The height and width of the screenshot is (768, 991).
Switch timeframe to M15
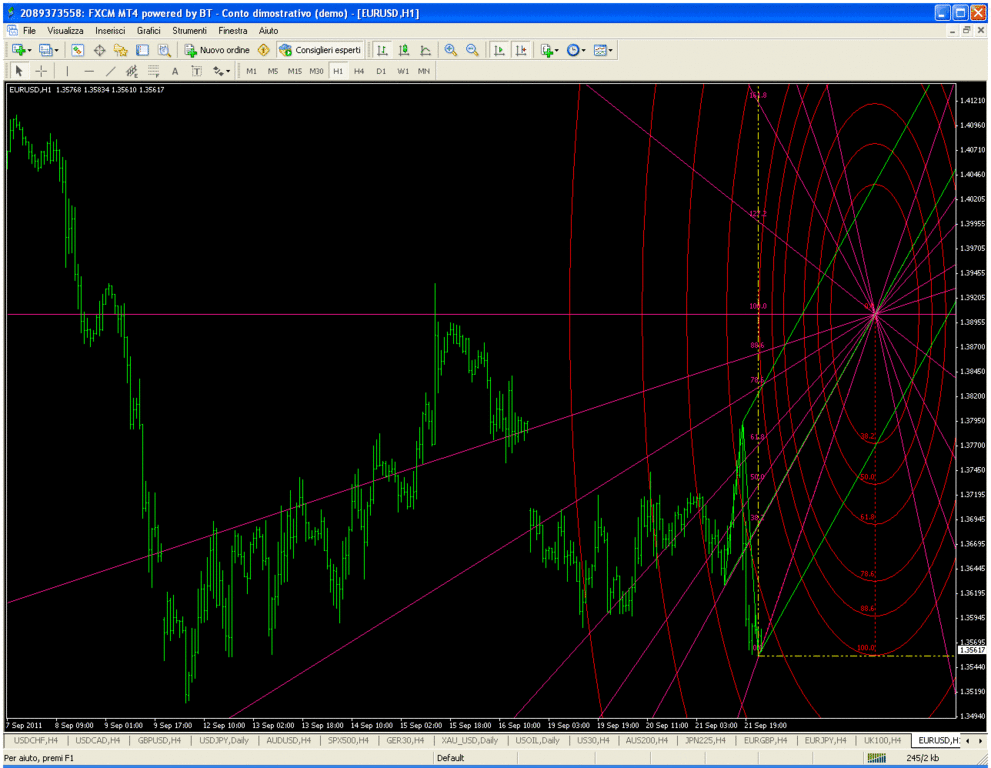[295, 71]
